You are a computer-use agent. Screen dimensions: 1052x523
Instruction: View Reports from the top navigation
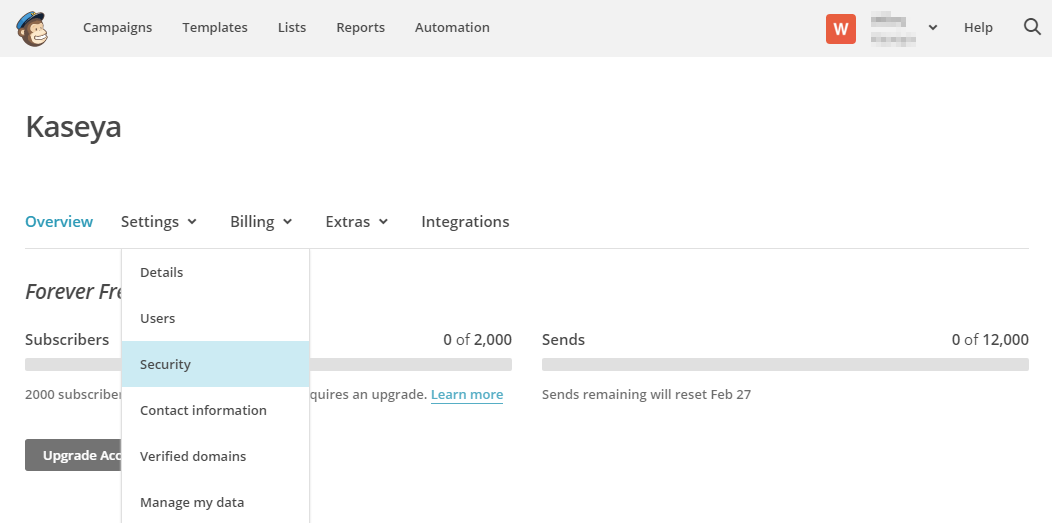tap(360, 27)
